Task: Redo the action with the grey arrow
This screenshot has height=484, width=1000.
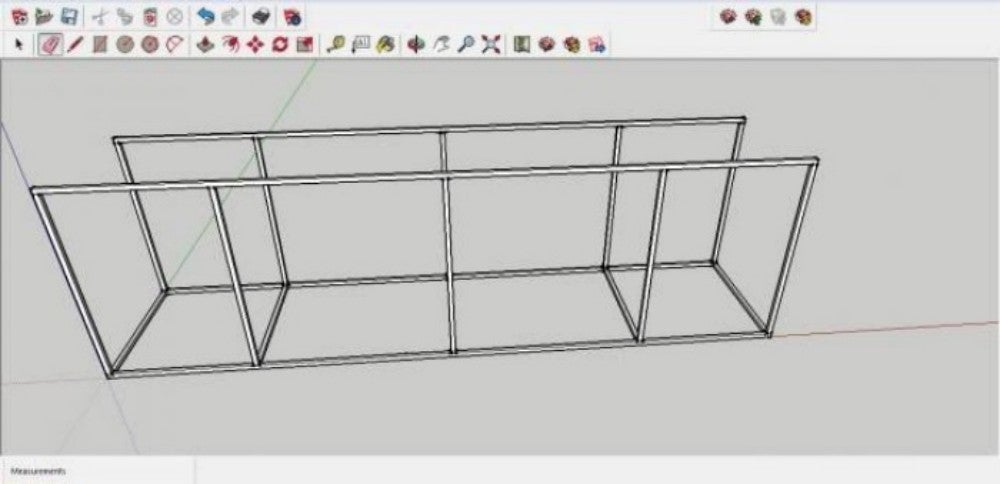Action: [x=230, y=17]
